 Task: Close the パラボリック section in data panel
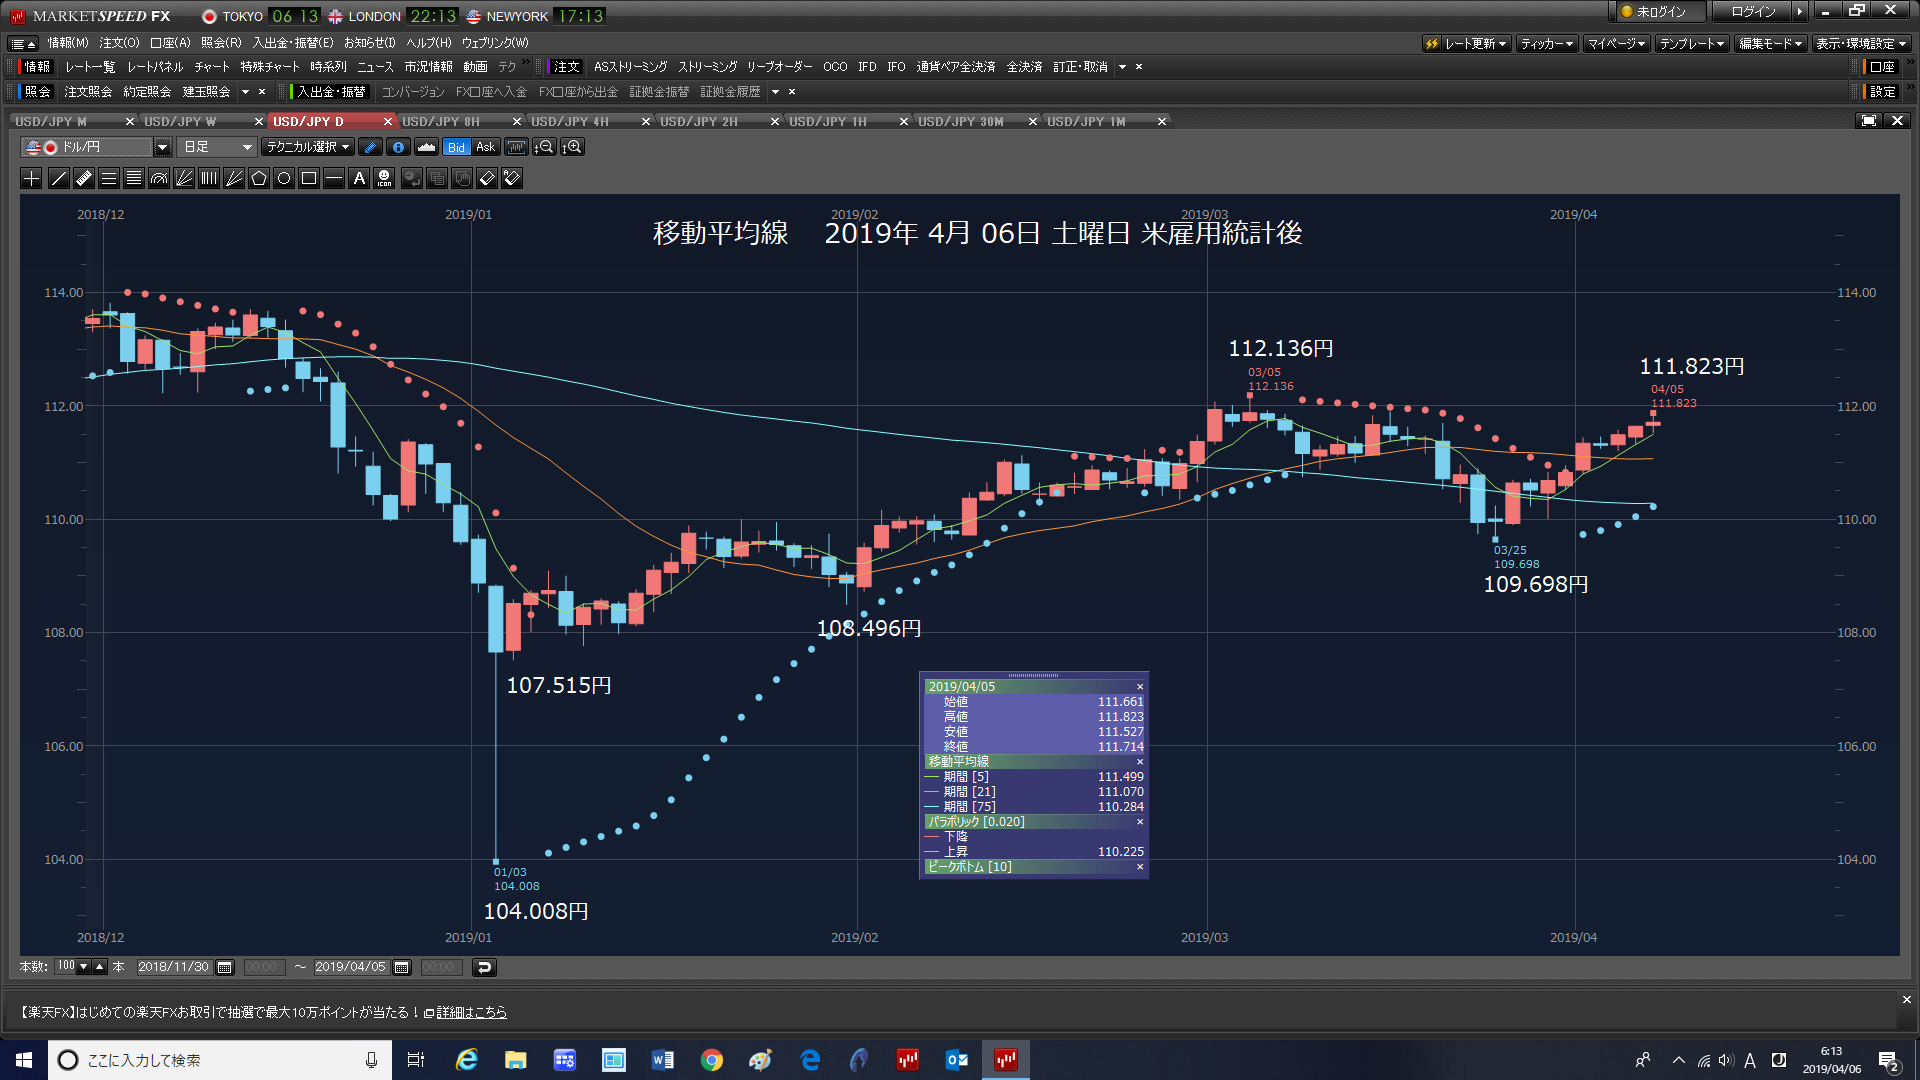coord(1140,822)
